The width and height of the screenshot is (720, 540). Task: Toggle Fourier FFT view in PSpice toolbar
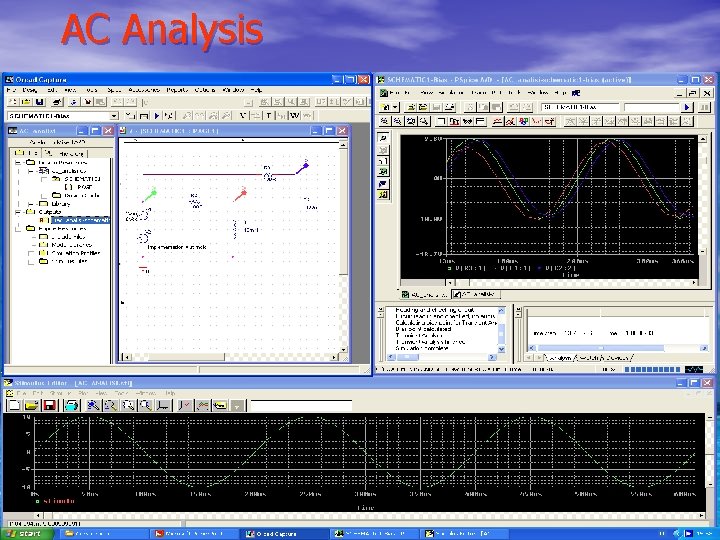pyautogui.click(x=455, y=121)
